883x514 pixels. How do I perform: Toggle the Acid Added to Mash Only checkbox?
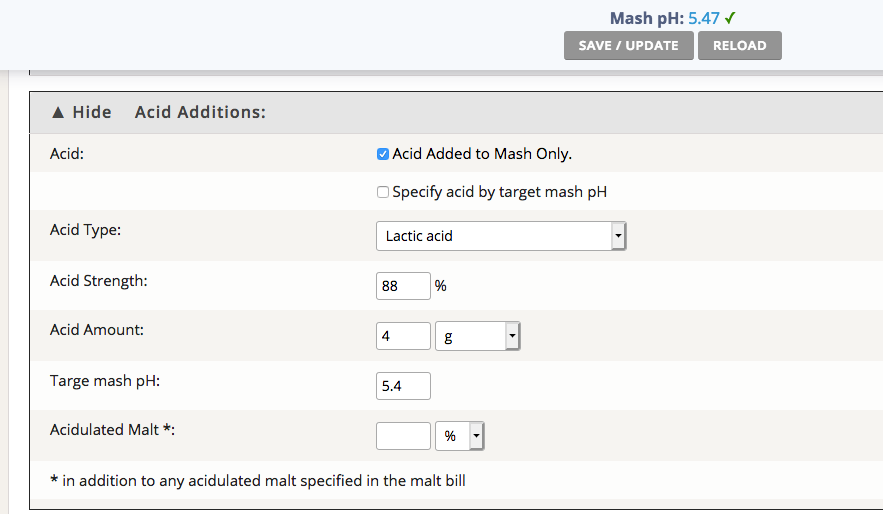[383, 154]
